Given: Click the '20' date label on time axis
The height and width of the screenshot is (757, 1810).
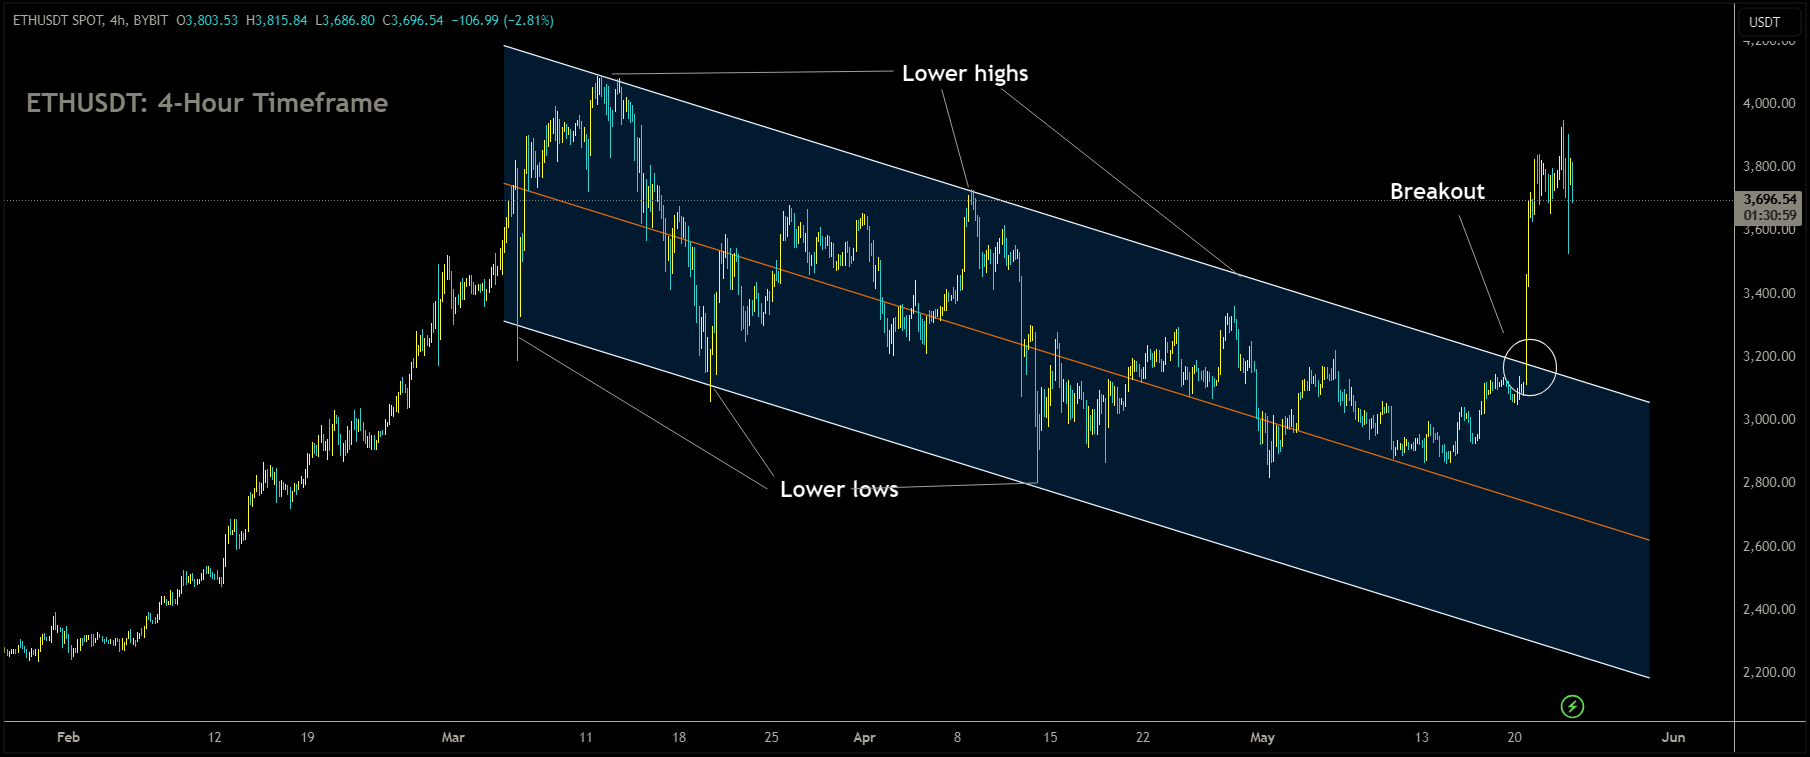Looking at the screenshot, I should point(1514,737).
